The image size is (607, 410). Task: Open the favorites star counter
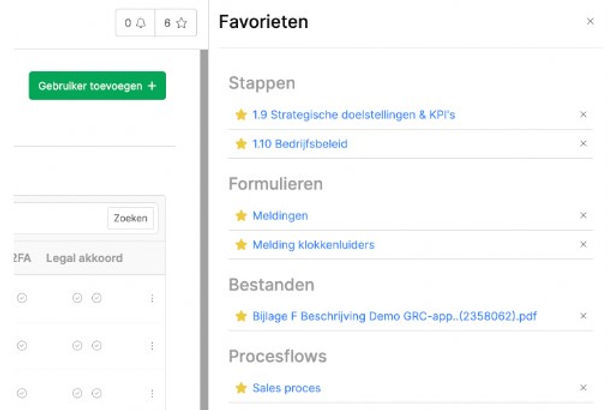pyautogui.click(x=175, y=22)
